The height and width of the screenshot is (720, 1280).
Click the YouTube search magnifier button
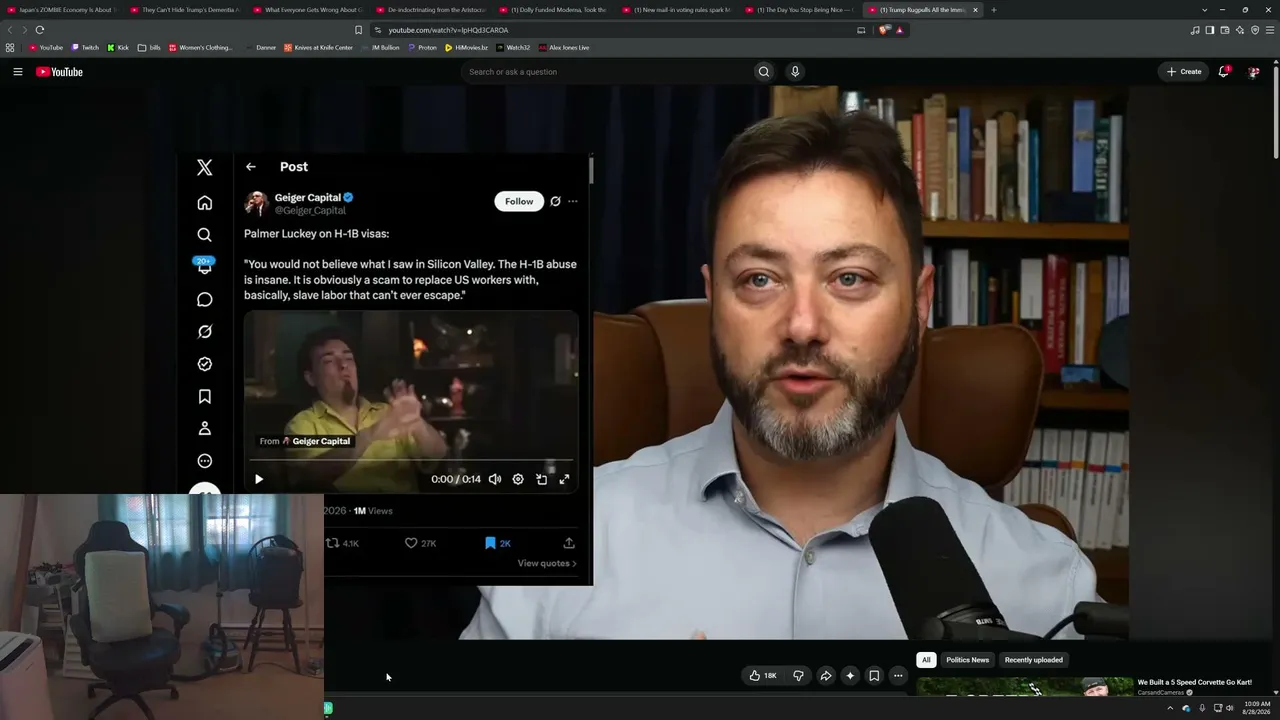pos(764,72)
